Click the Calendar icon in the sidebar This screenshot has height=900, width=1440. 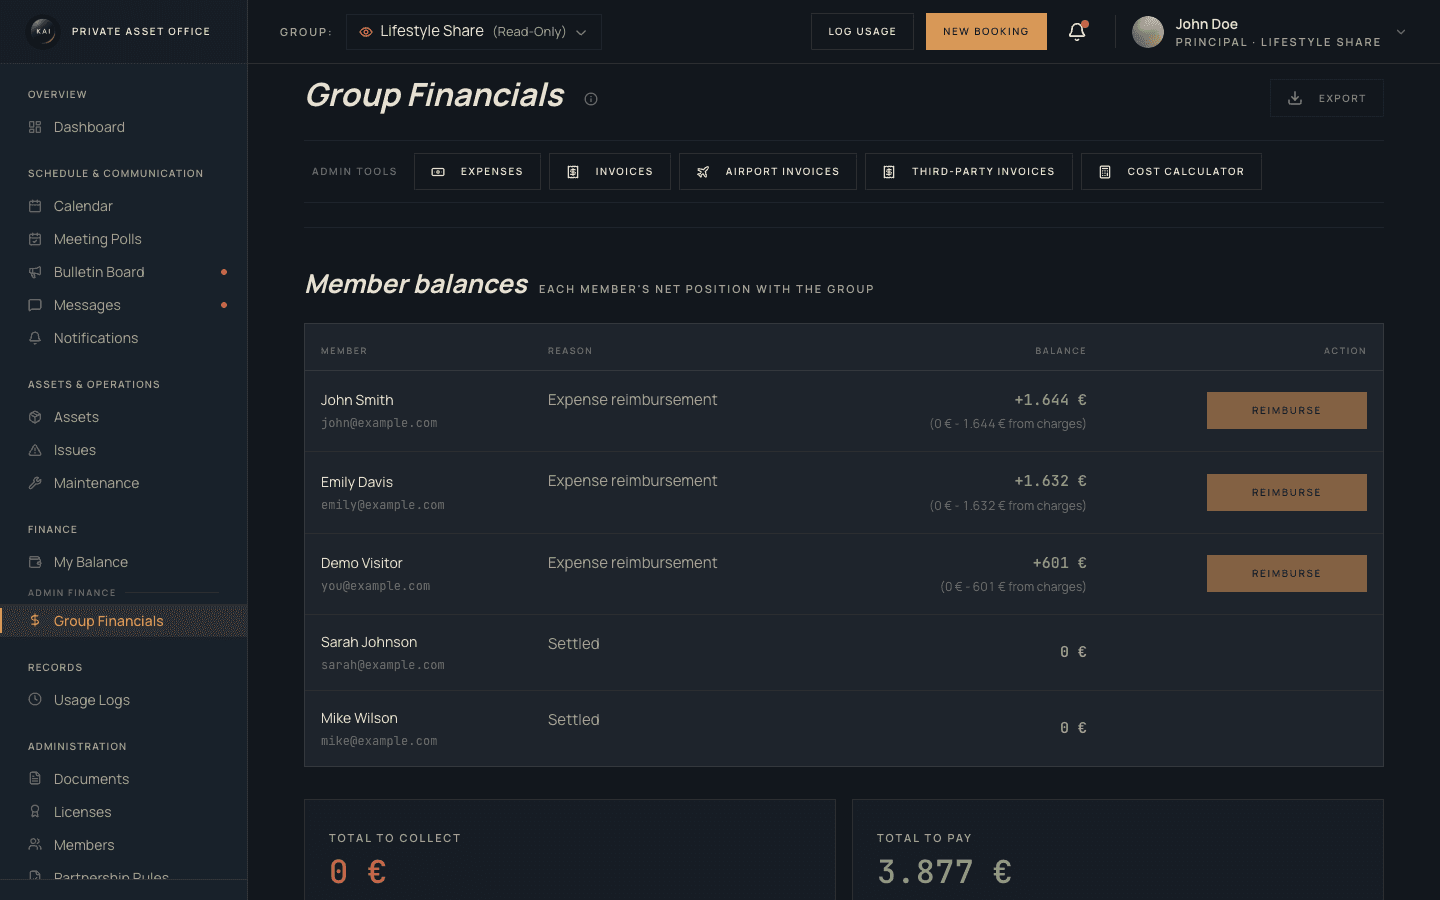(x=35, y=206)
